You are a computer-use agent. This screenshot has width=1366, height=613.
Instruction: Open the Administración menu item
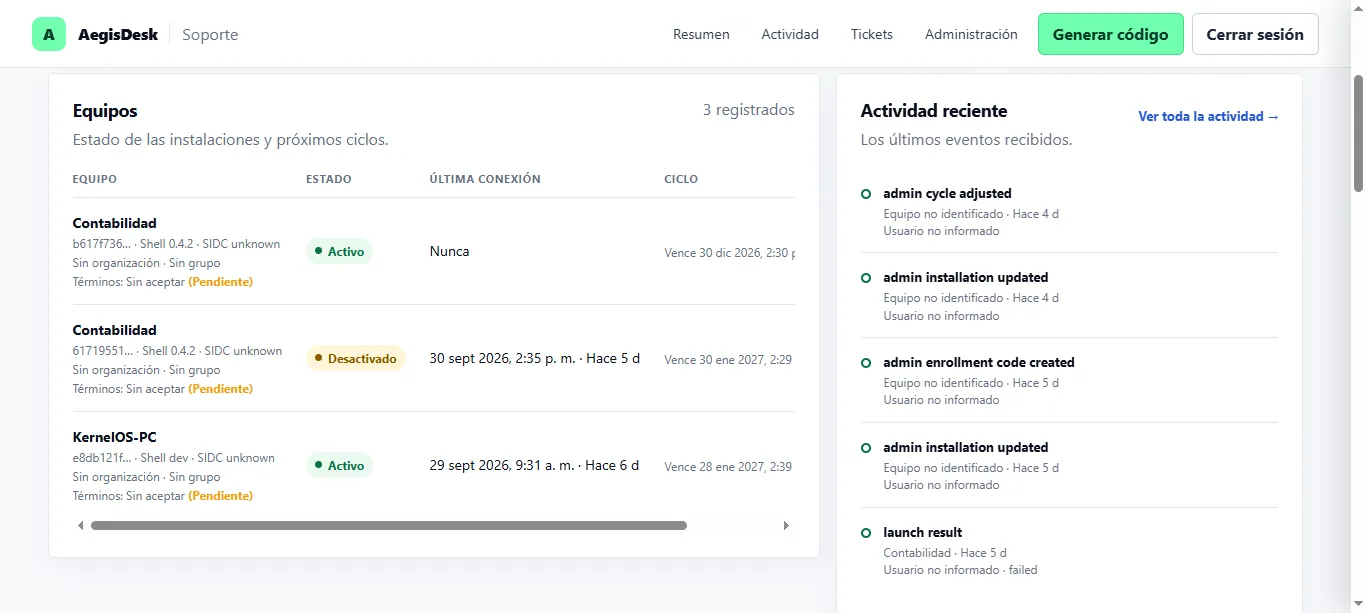[x=971, y=34]
